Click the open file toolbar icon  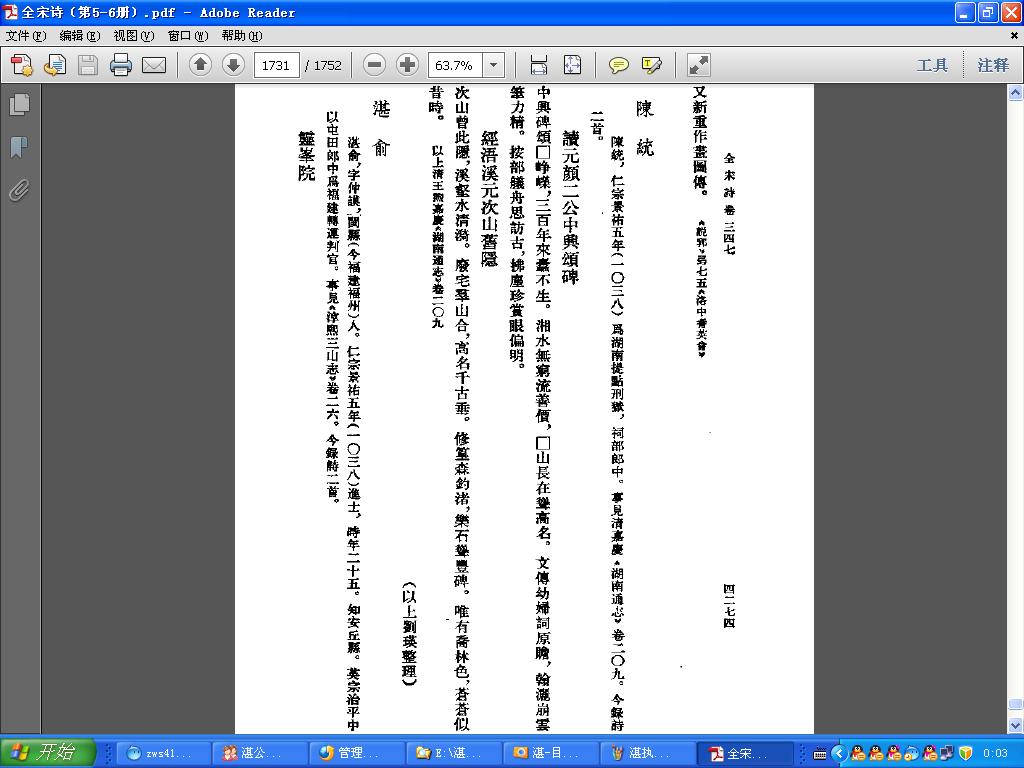[x=55, y=65]
